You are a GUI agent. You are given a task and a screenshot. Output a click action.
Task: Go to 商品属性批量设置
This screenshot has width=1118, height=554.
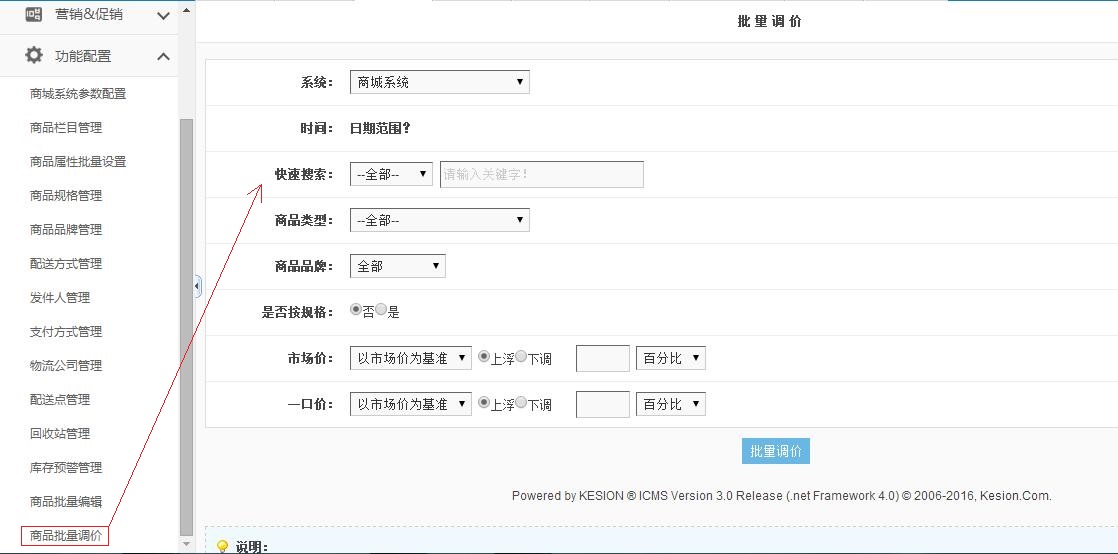click(78, 162)
